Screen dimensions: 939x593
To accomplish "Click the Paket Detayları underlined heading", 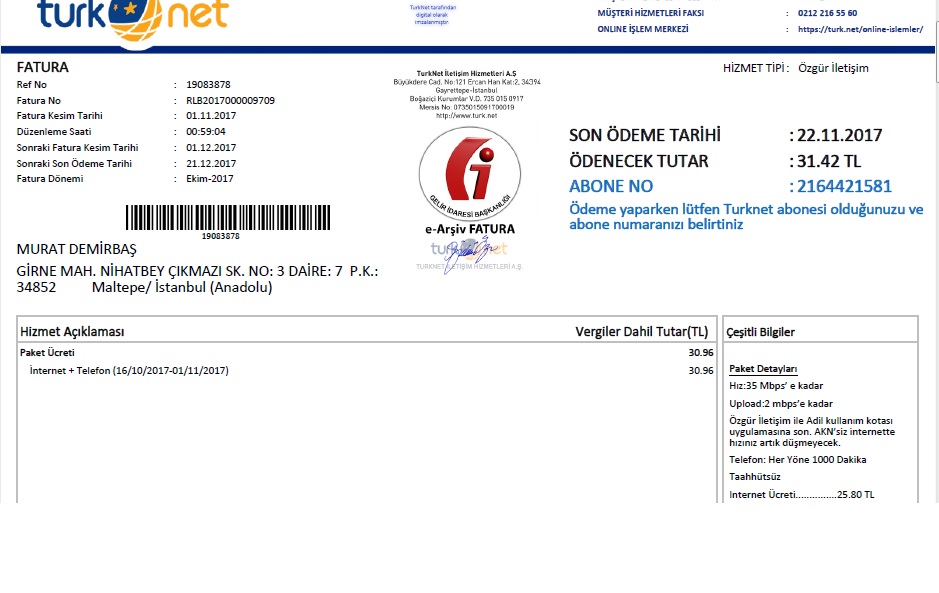I will pyautogui.click(x=763, y=369).
